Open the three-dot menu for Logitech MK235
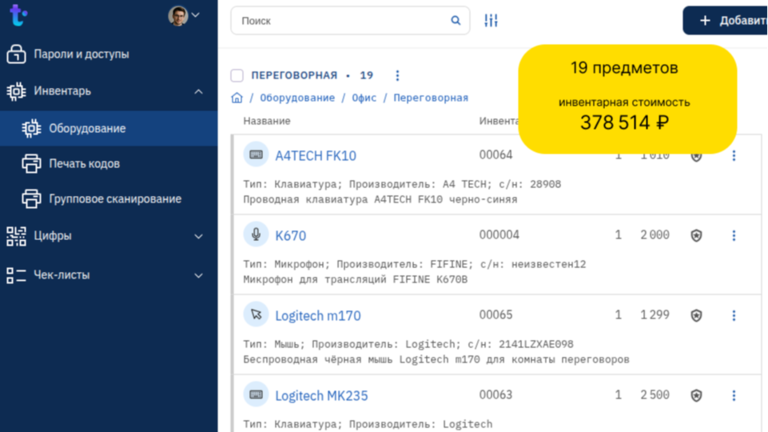The image size is (768, 432). coord(734,395)
